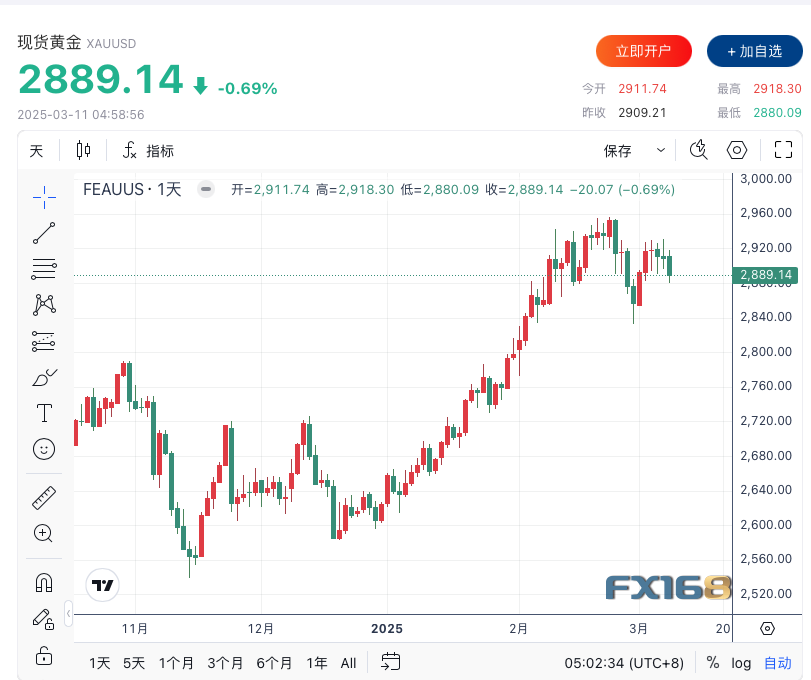Select the 3个月 time range

(x=225, y=663)
